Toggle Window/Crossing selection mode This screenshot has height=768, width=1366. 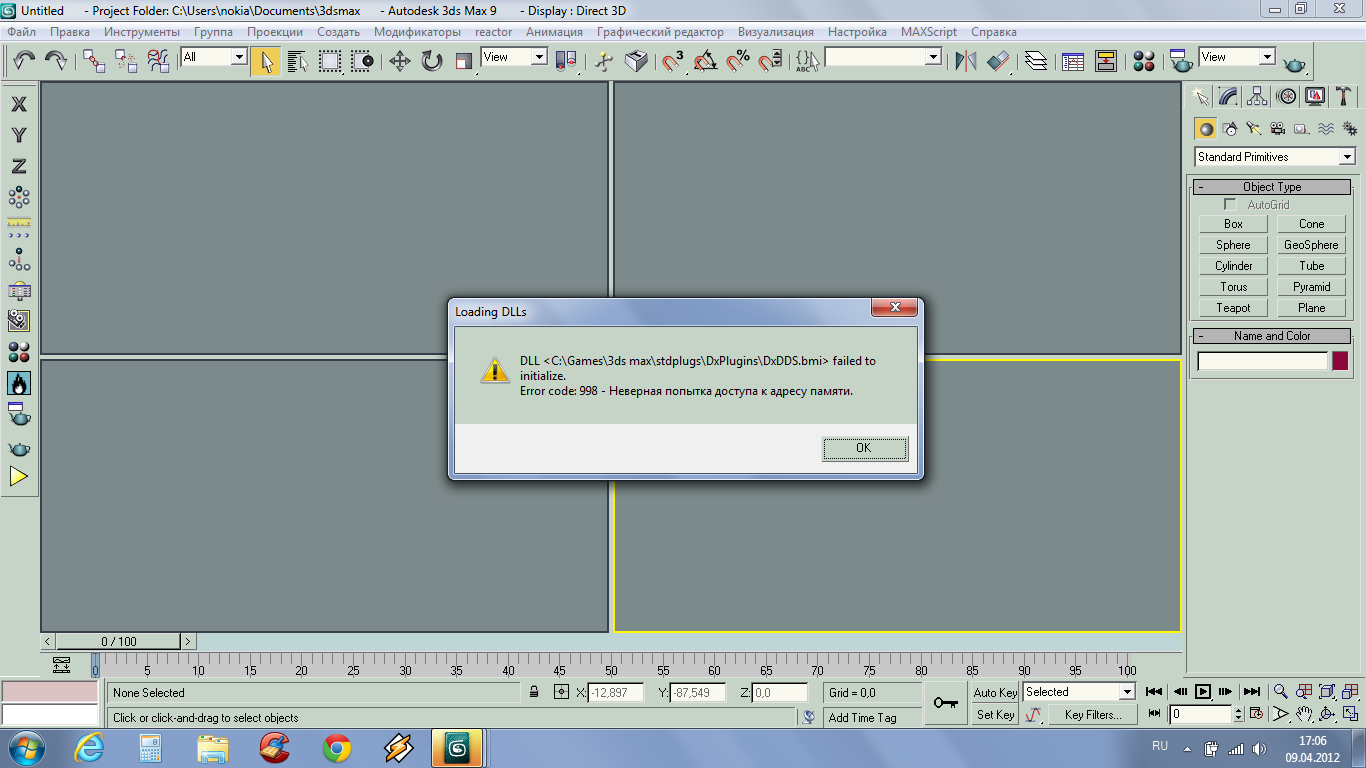tap(362, 61)
